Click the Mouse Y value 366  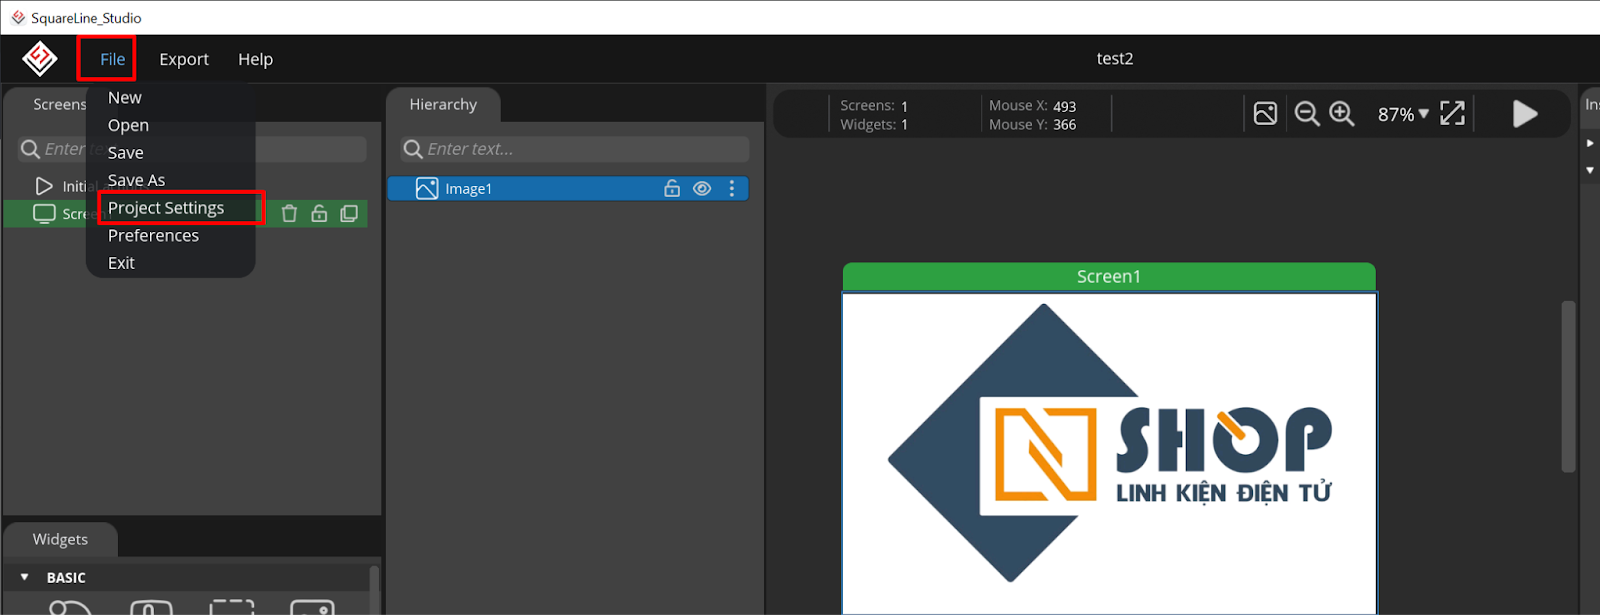tap(1064, 125)
